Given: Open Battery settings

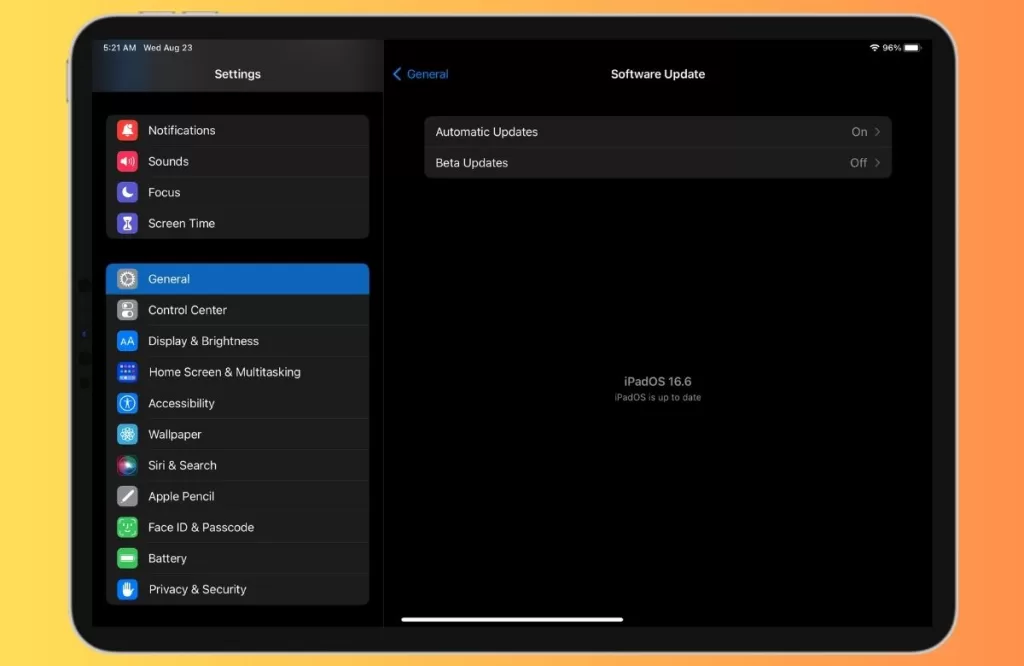Looking at the screenshot, I should coord(238,558).
